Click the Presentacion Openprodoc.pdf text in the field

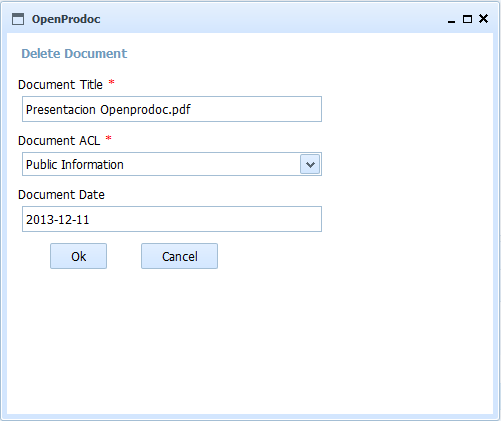[x=108, y=110]
